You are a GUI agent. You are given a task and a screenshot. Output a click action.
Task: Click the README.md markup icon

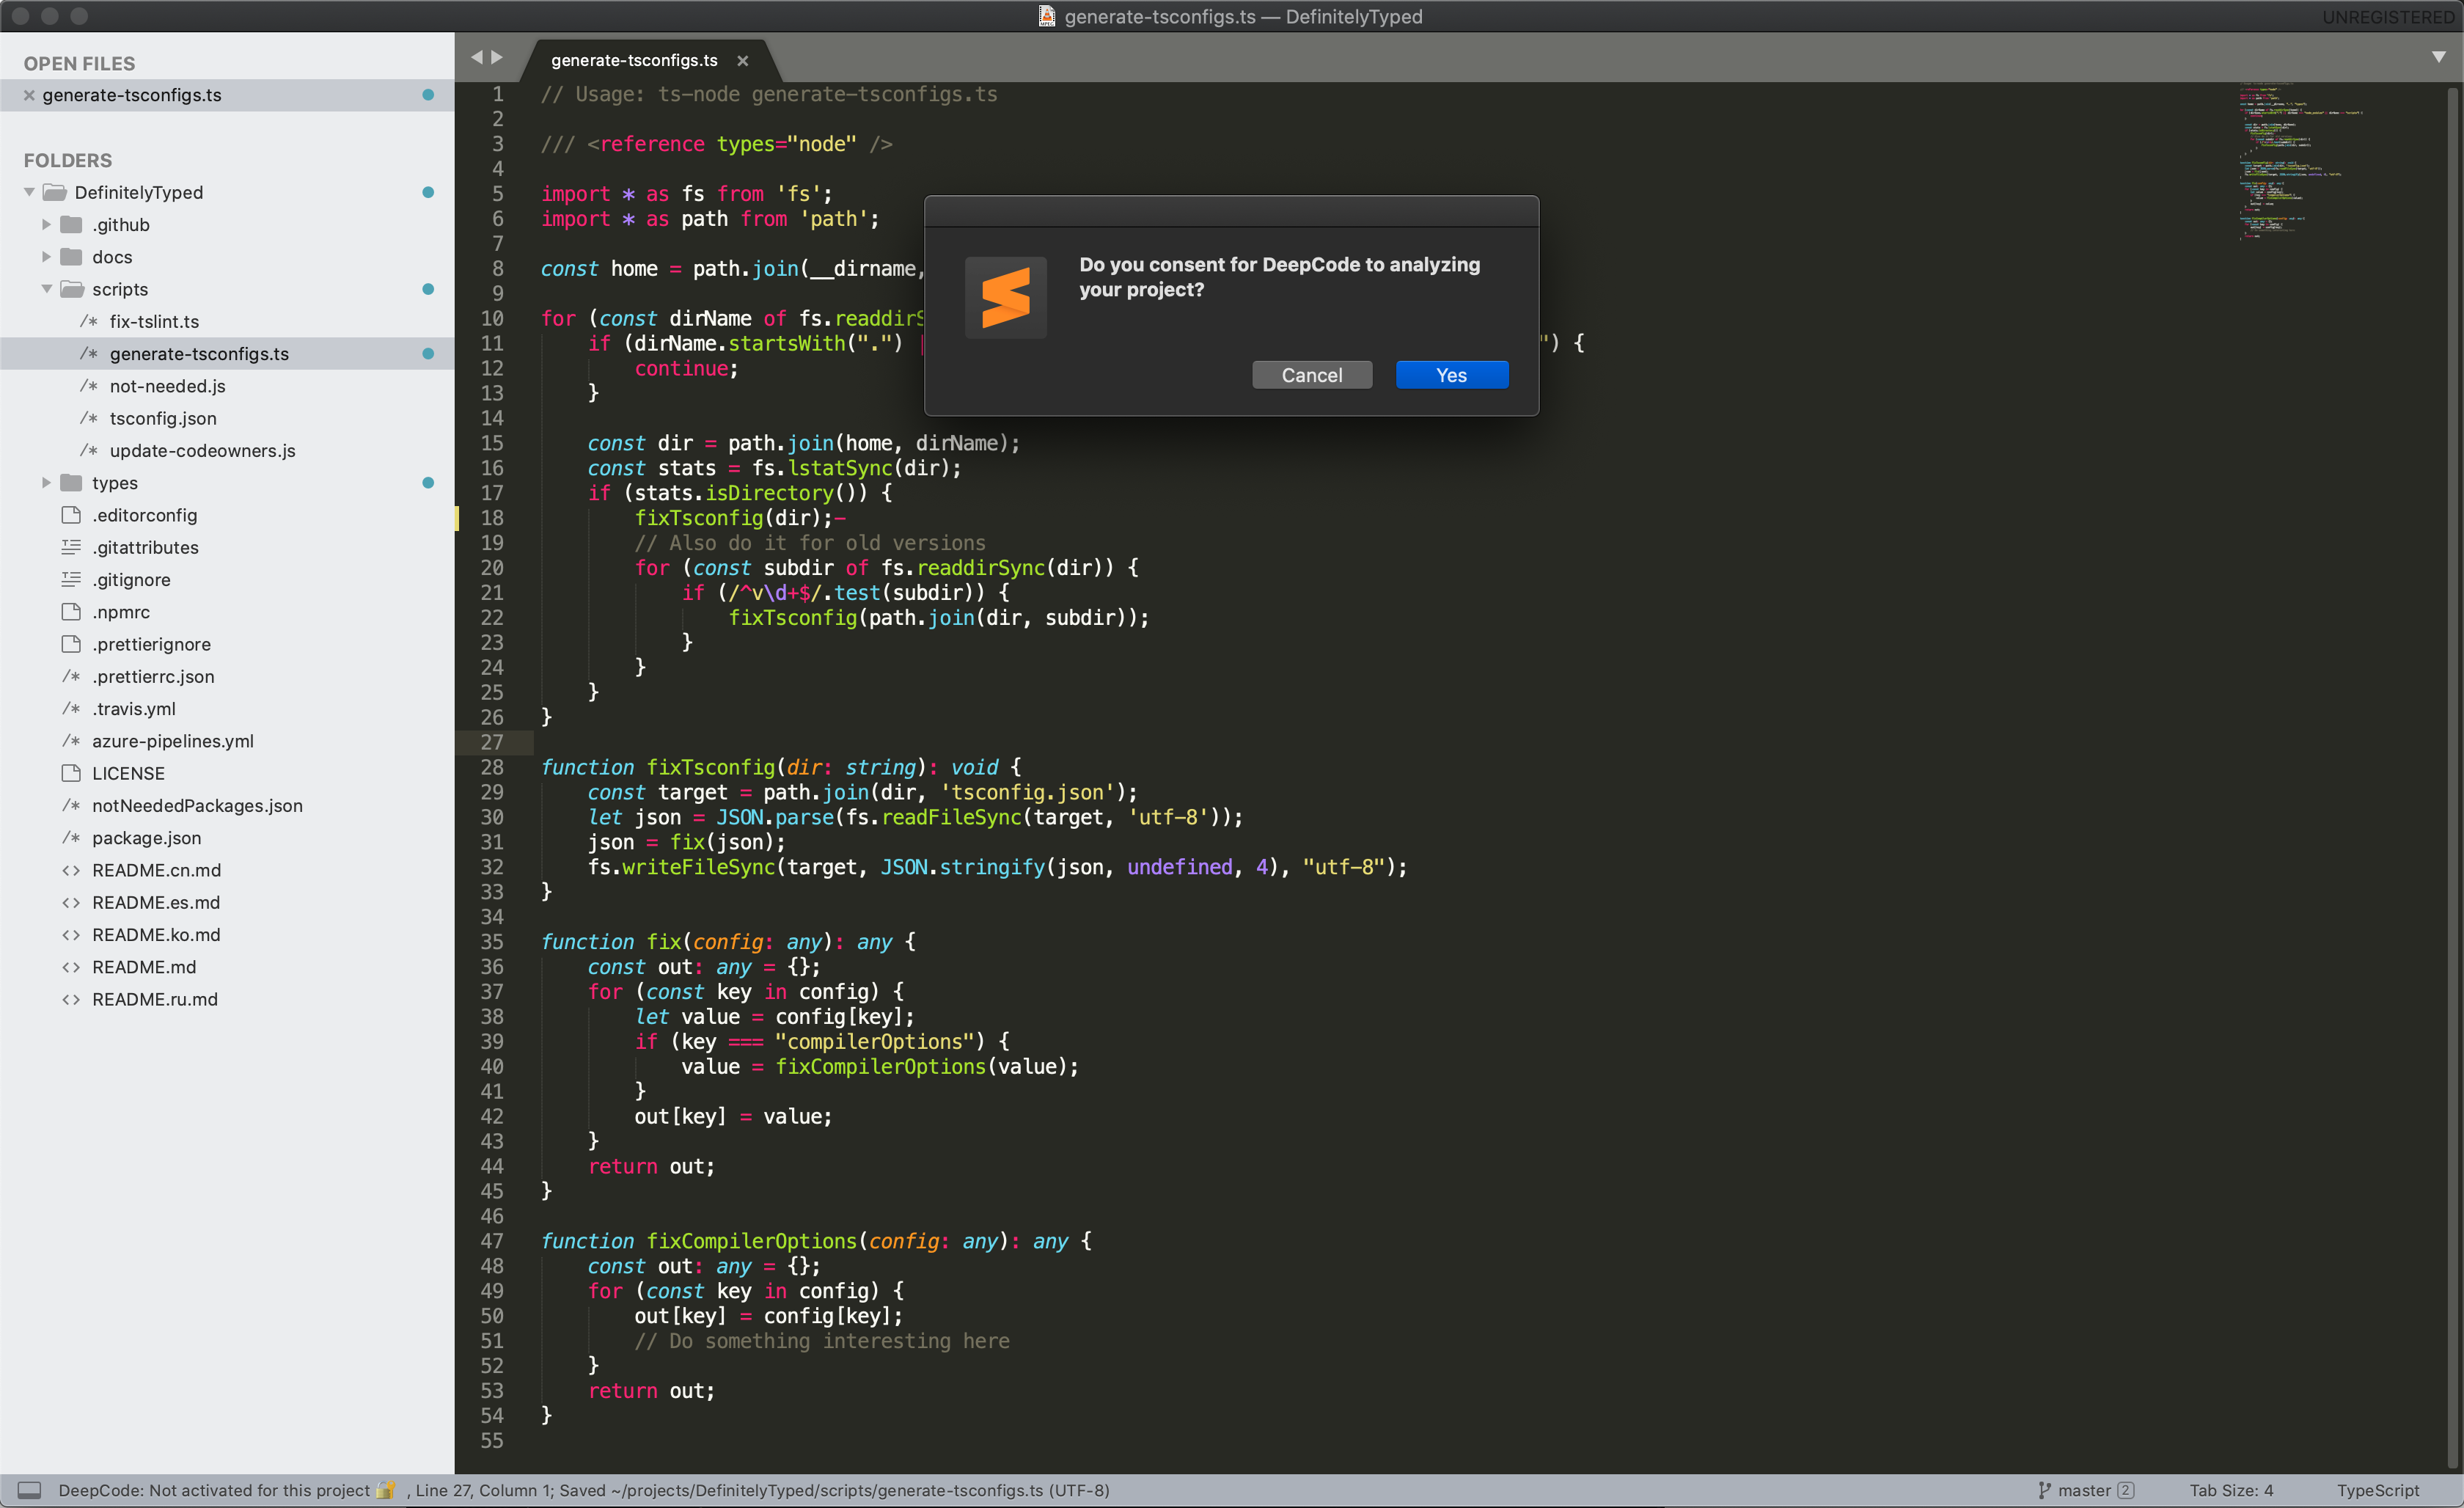pyautogui.click(x=71, y=967)
